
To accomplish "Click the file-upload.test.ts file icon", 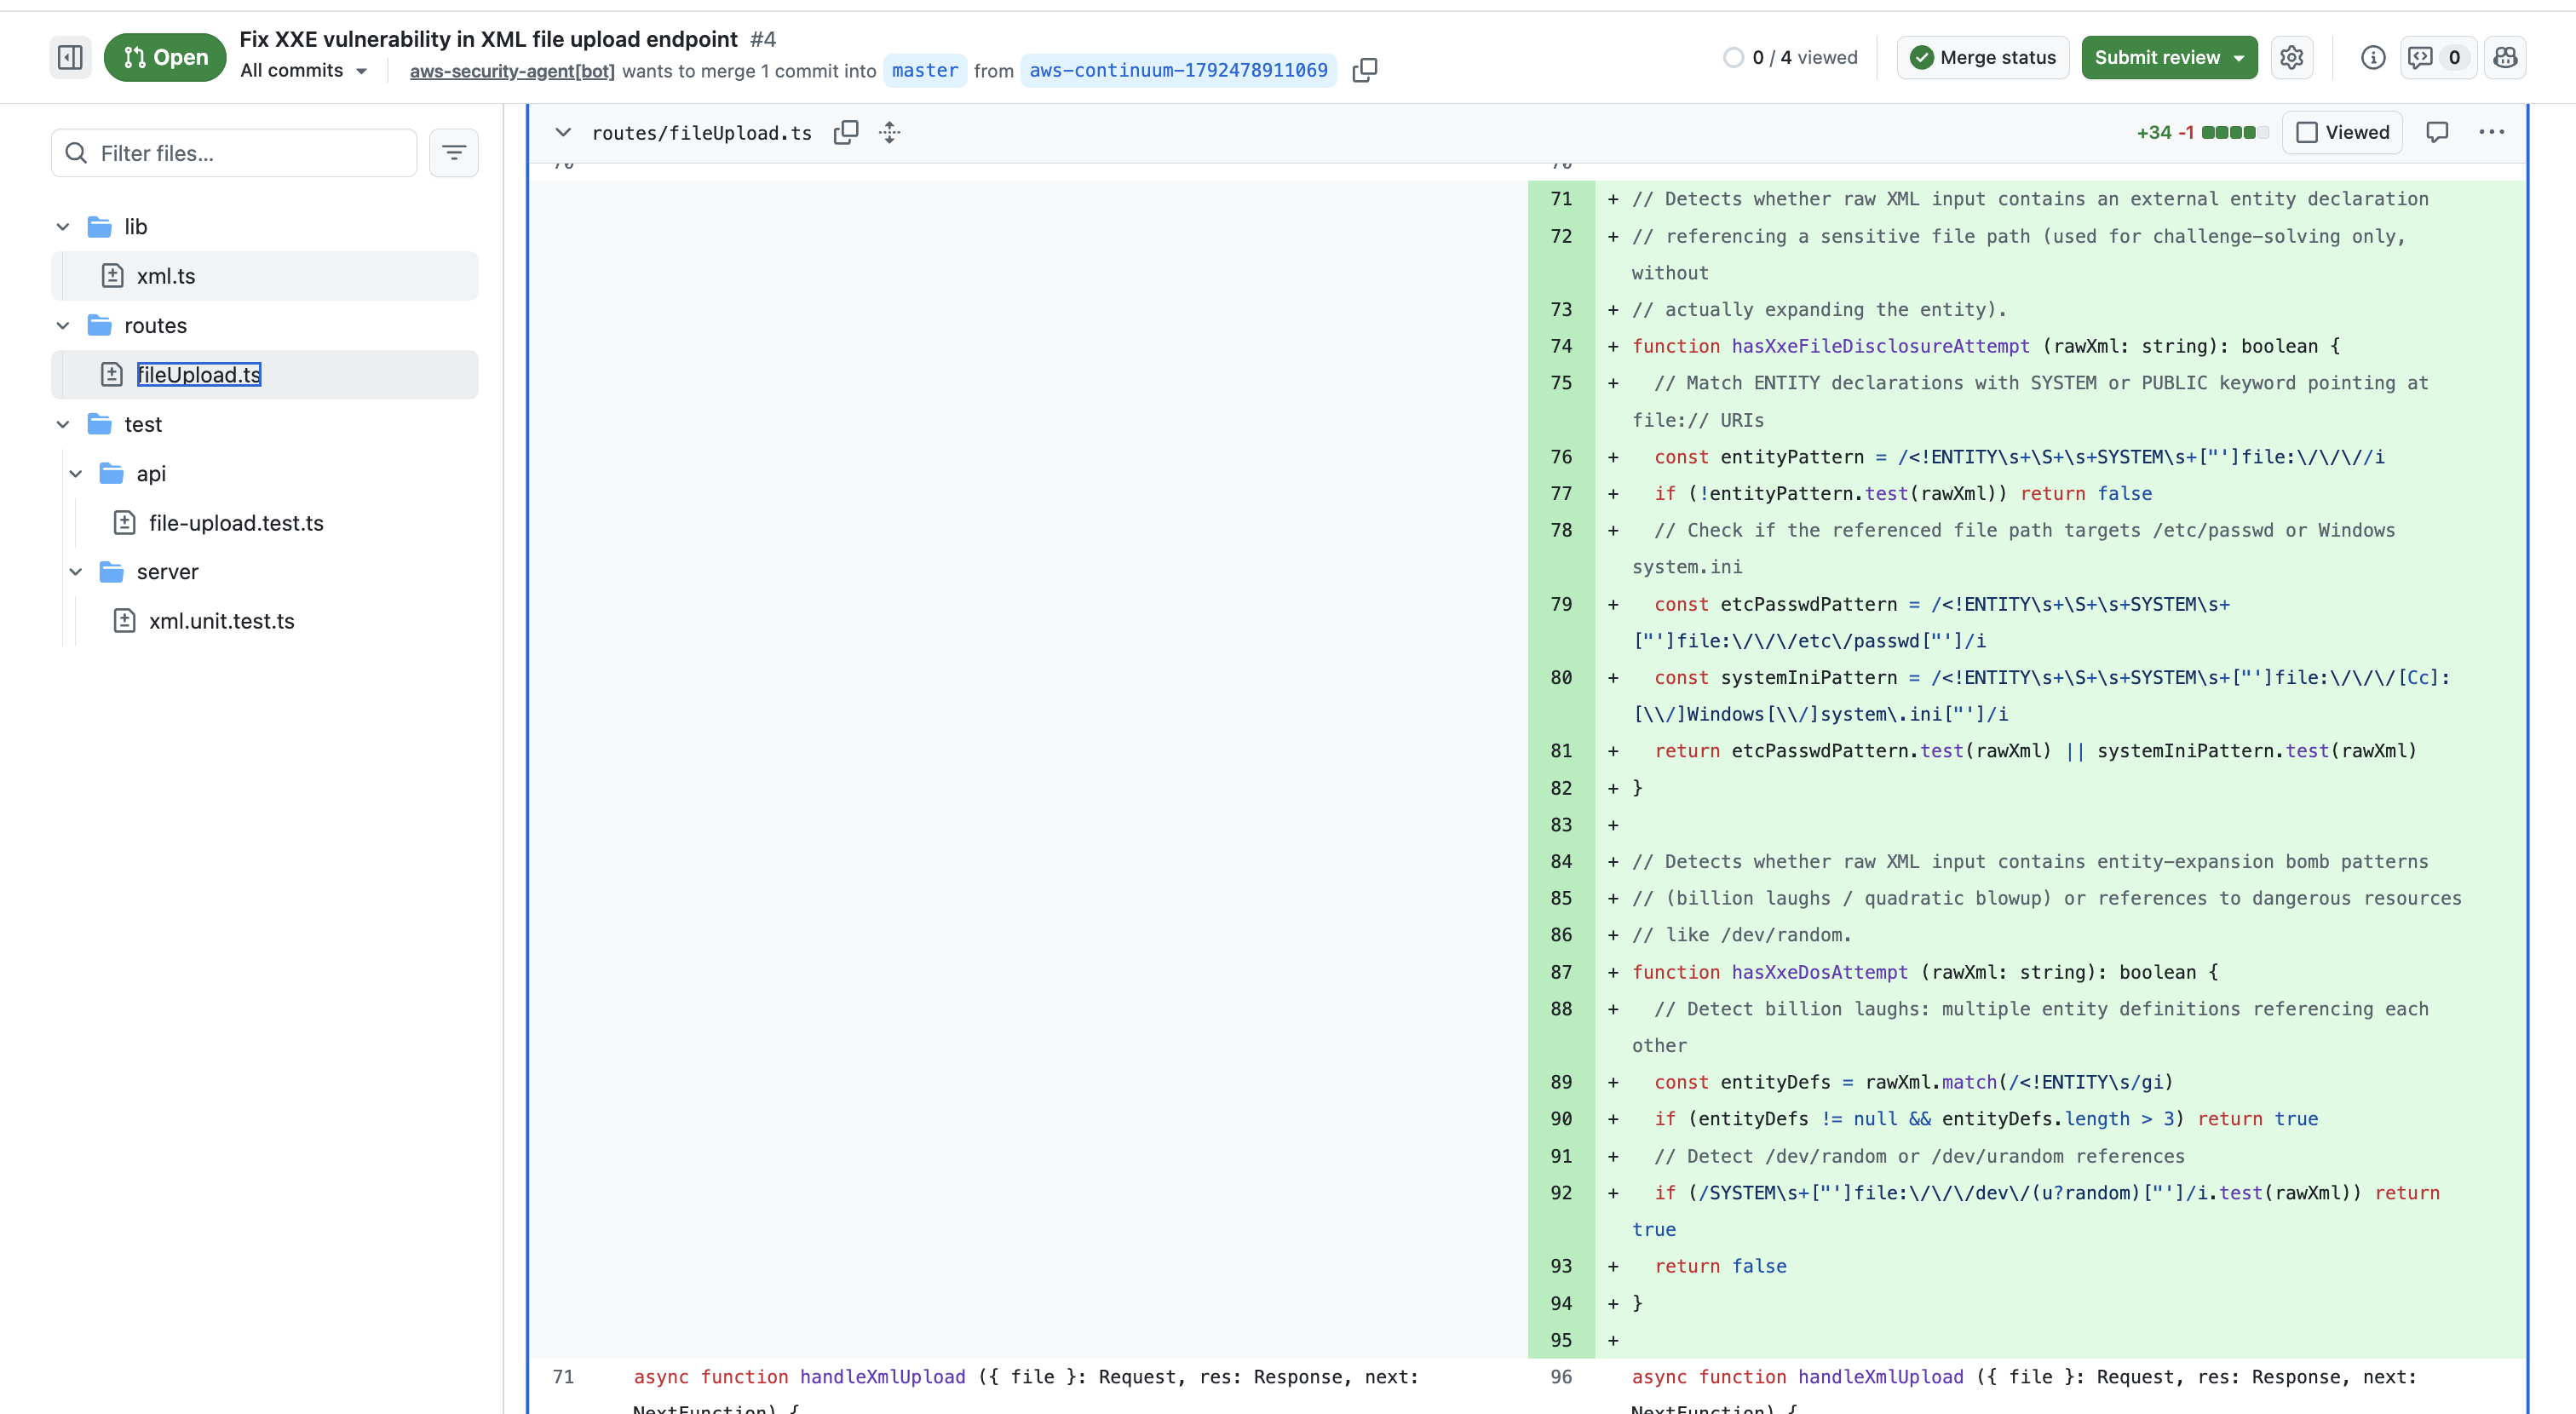I will click(125, 523).
